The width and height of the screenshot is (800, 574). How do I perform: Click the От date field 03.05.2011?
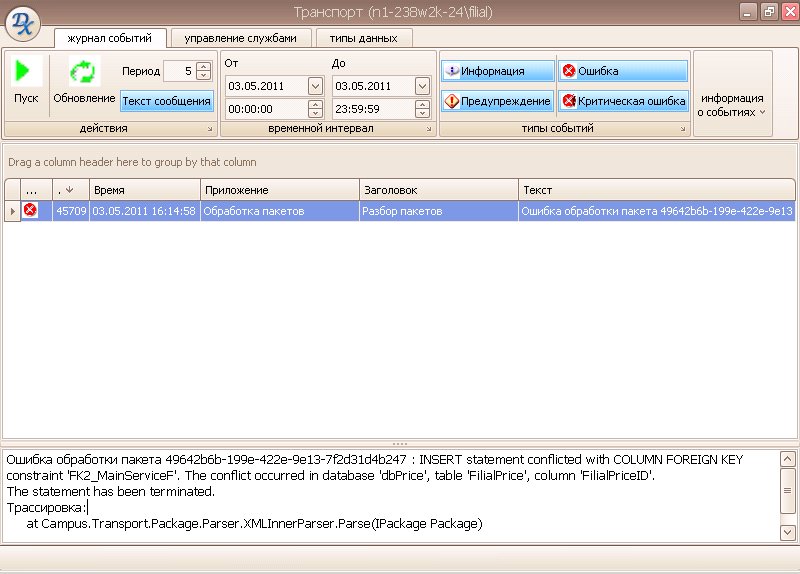(x=267, y=86)
